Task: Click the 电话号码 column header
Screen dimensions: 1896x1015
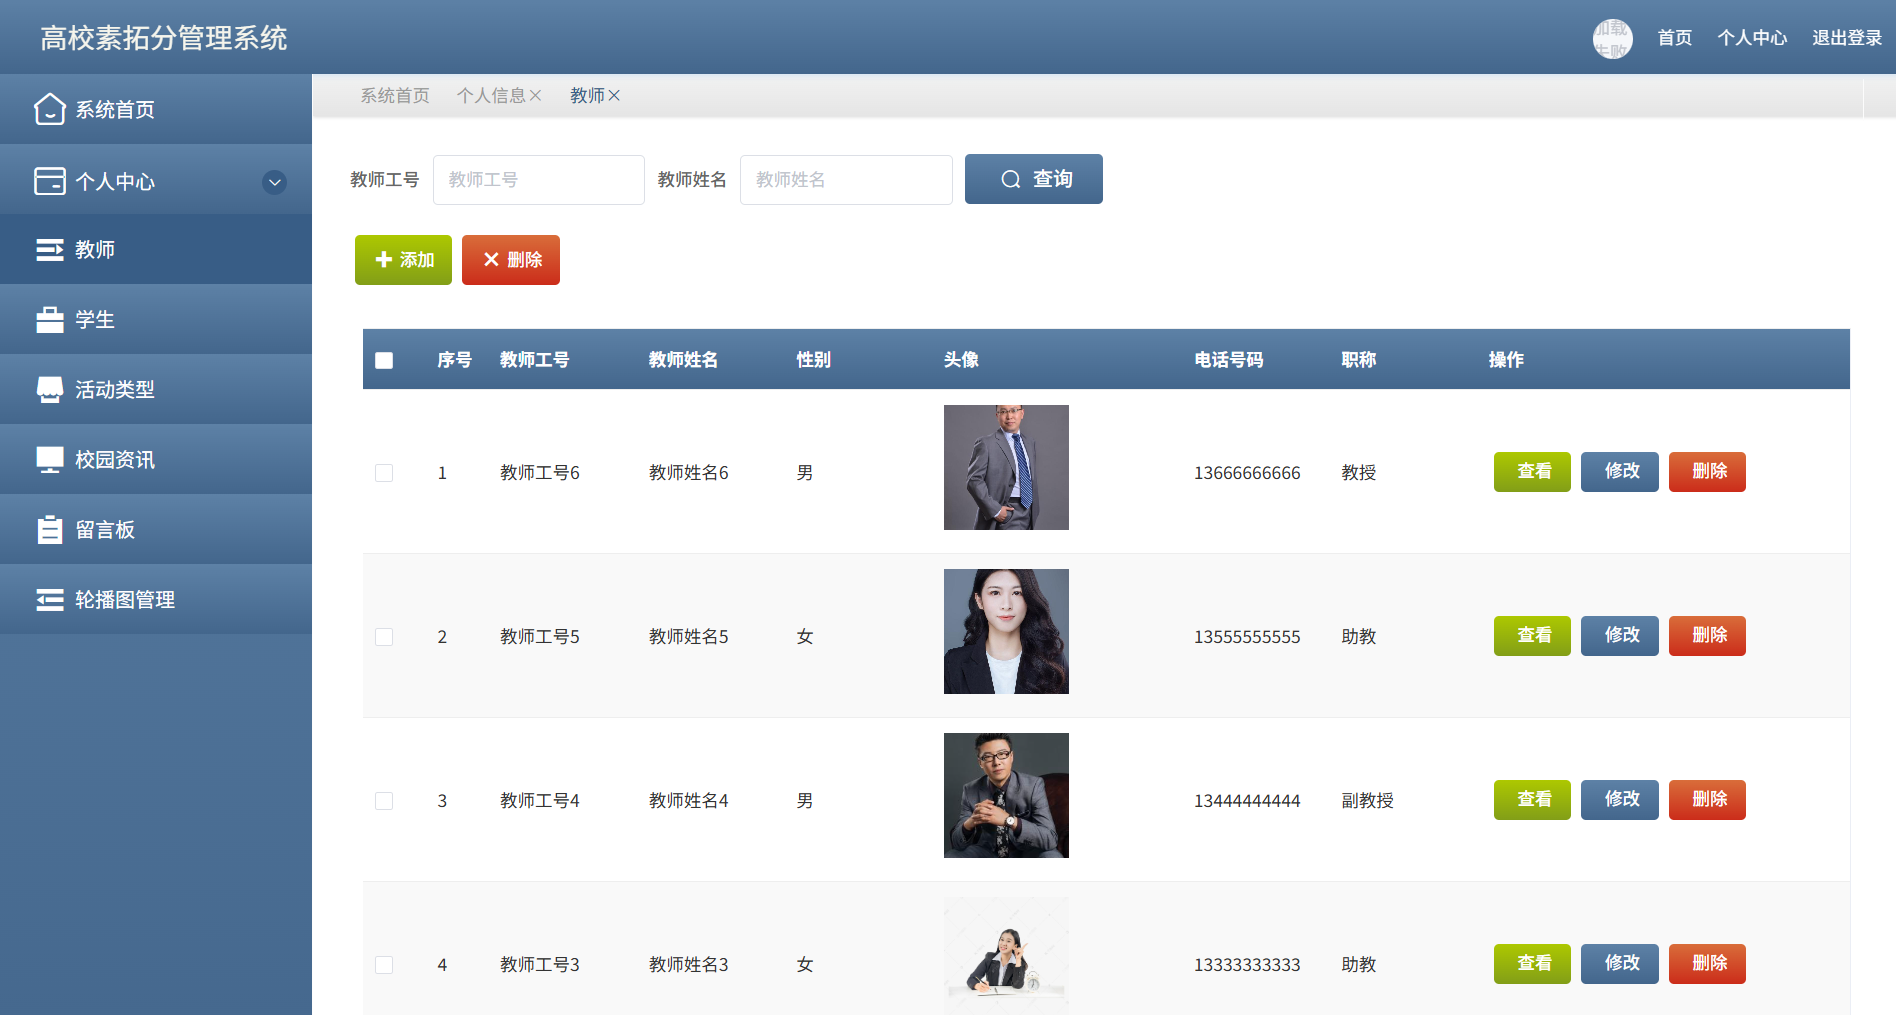Action: 1229,360
